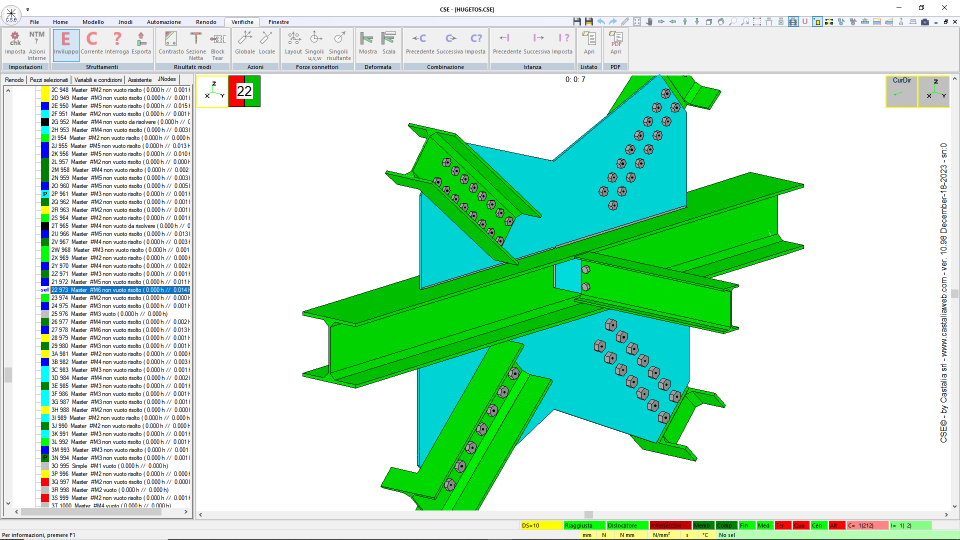Open the Contrasto results tool

coord(171,43)
